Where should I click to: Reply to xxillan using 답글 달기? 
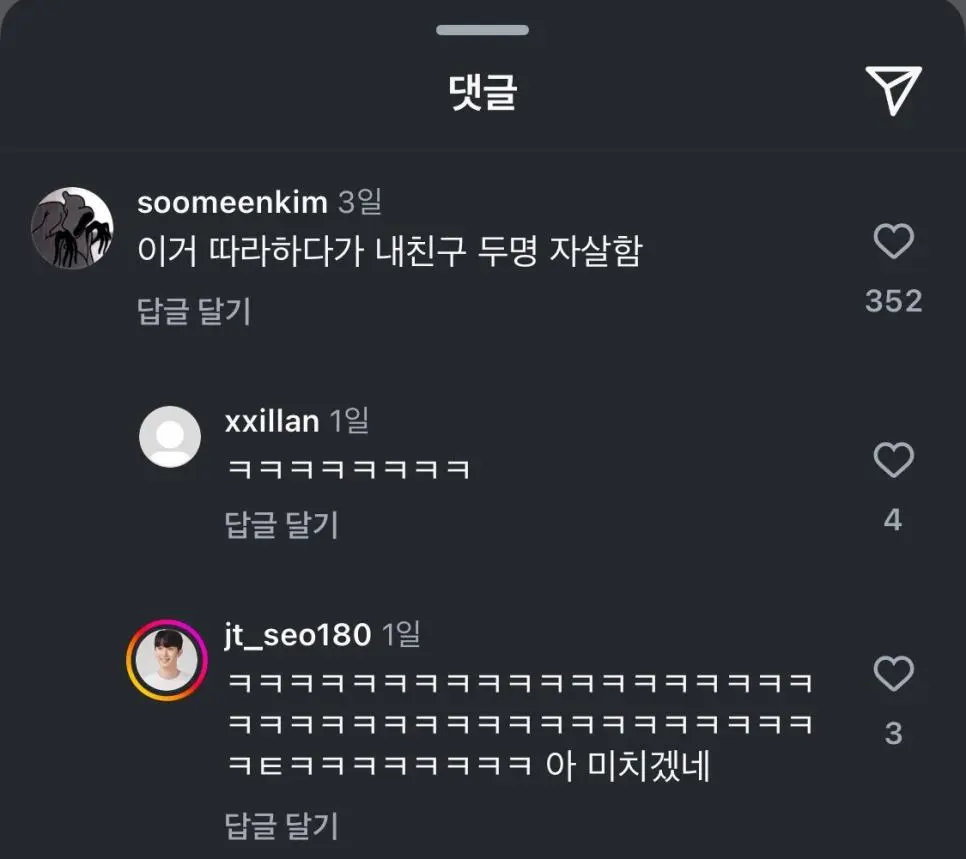[282, 524]
